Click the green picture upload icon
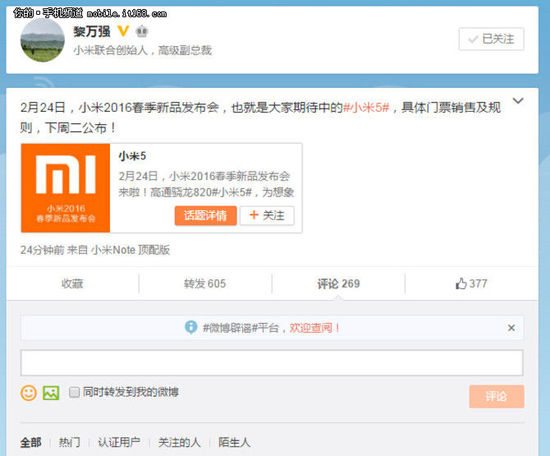 click(x=51, y=393)
